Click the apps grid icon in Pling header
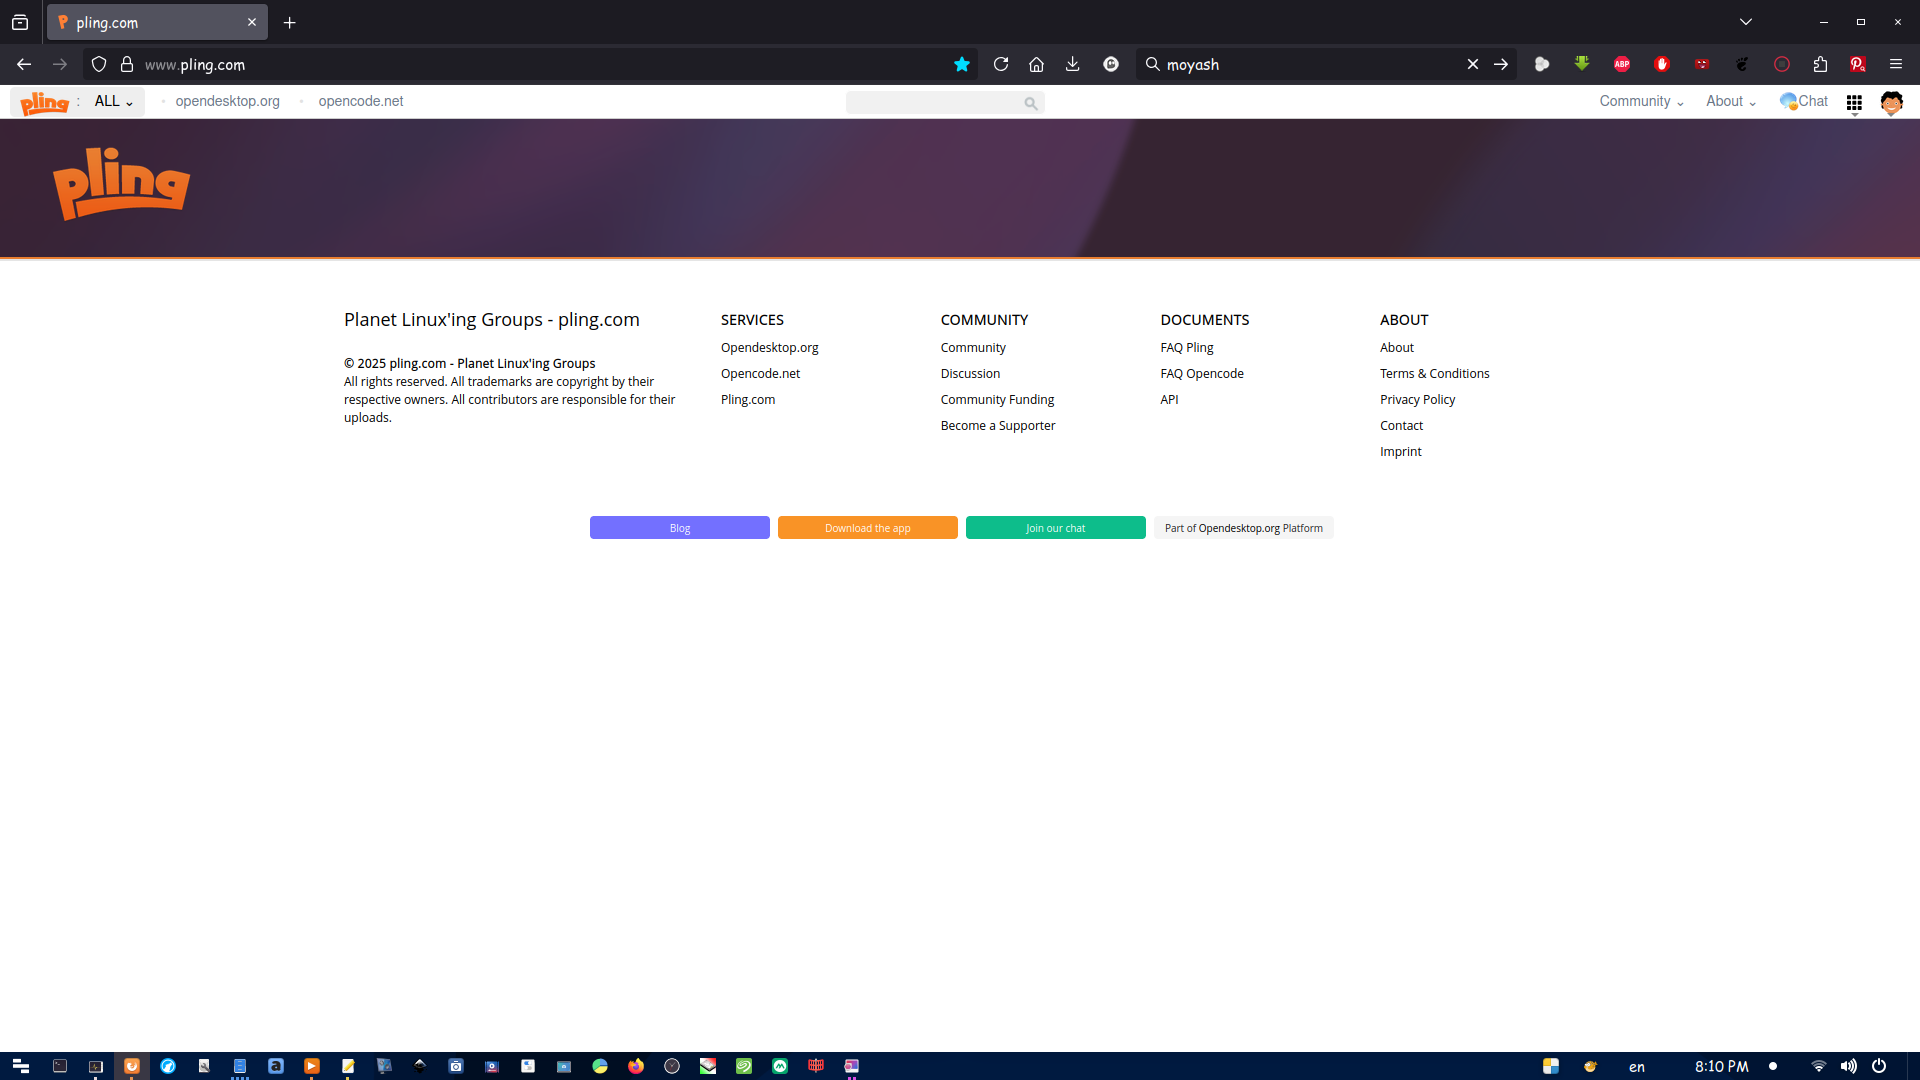 pyautogui.click(x=1854, y=103)
